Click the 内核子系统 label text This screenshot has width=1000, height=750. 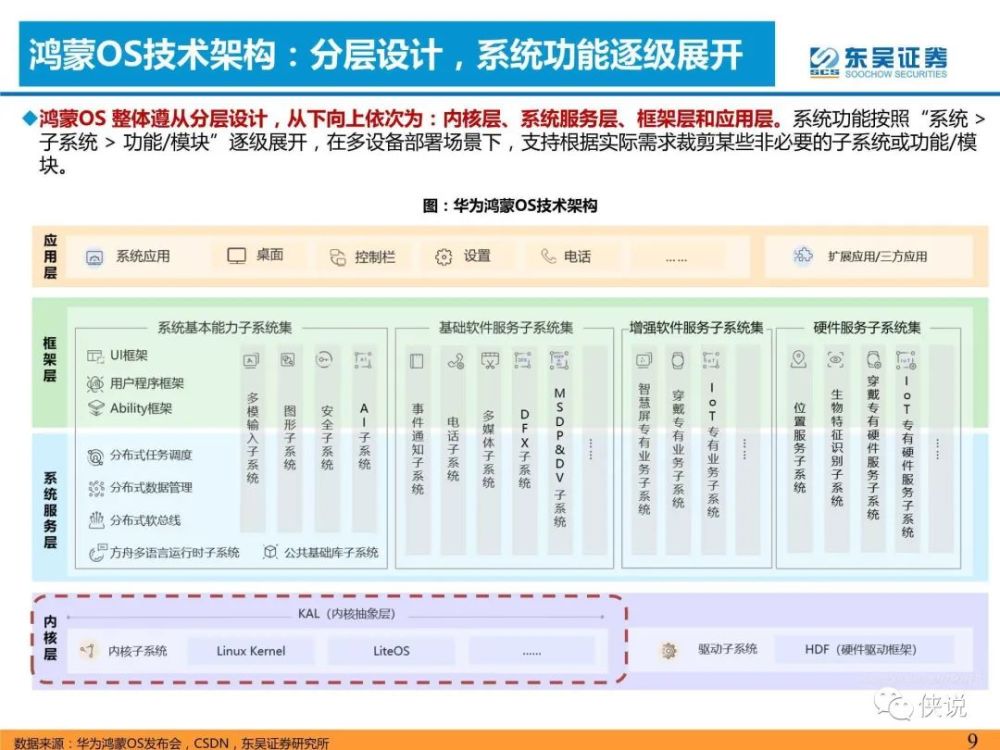pyautogui.click(x=137, y=651)
